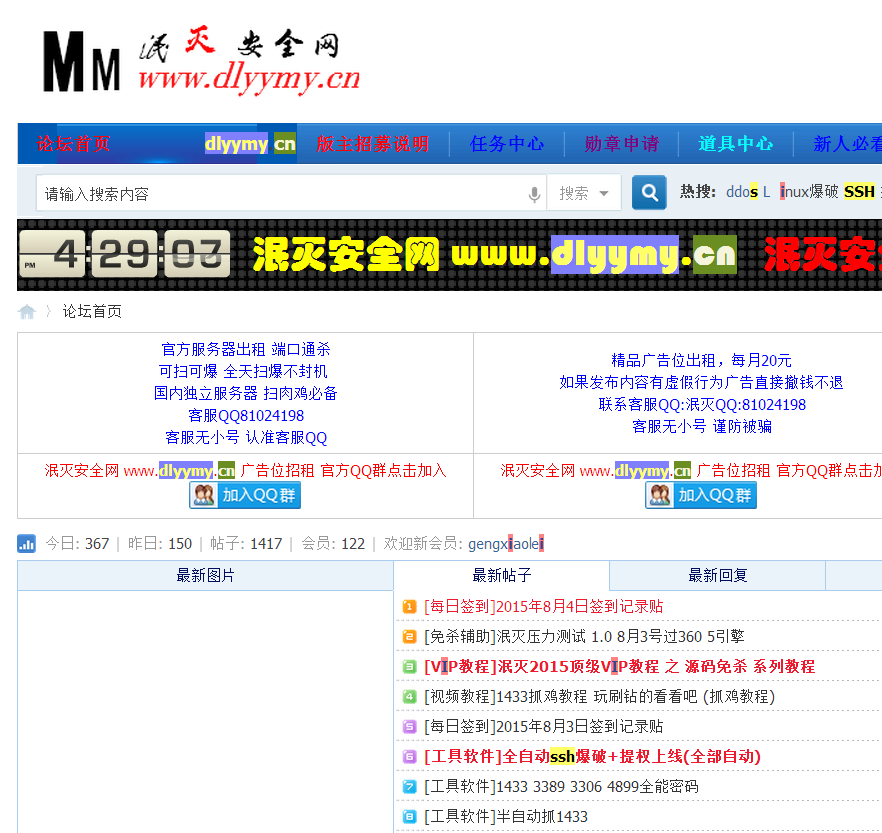Switch to the 最新图片 tab
Viewport: 882px width, 833px height.
tap(205, 575)
